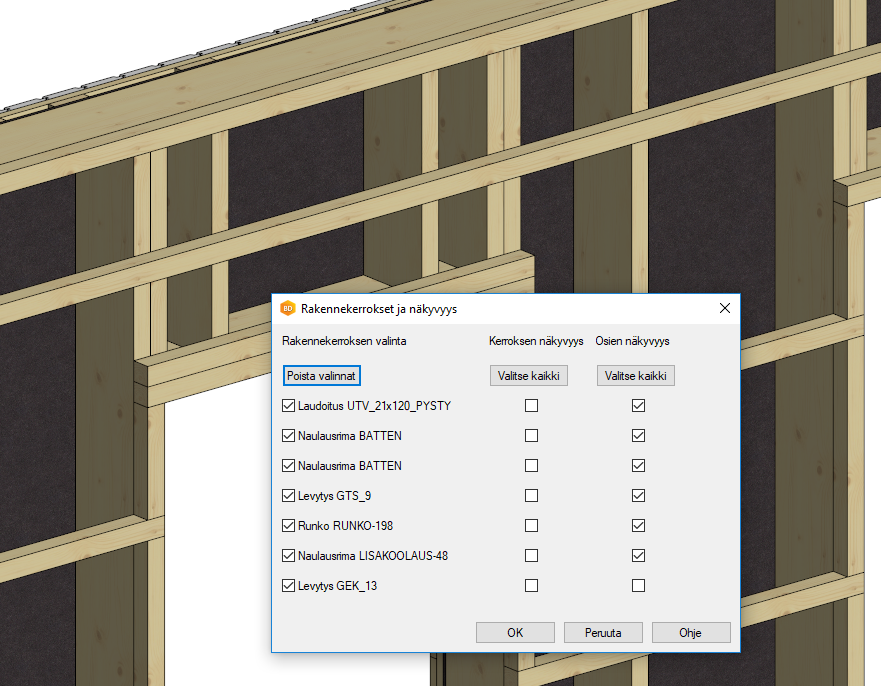This screenshot has height=686, width=881.
Task: Uncheck layer Laudoitus UTV_21x120_PYSTY selection
Action: (x=288, y=406)
